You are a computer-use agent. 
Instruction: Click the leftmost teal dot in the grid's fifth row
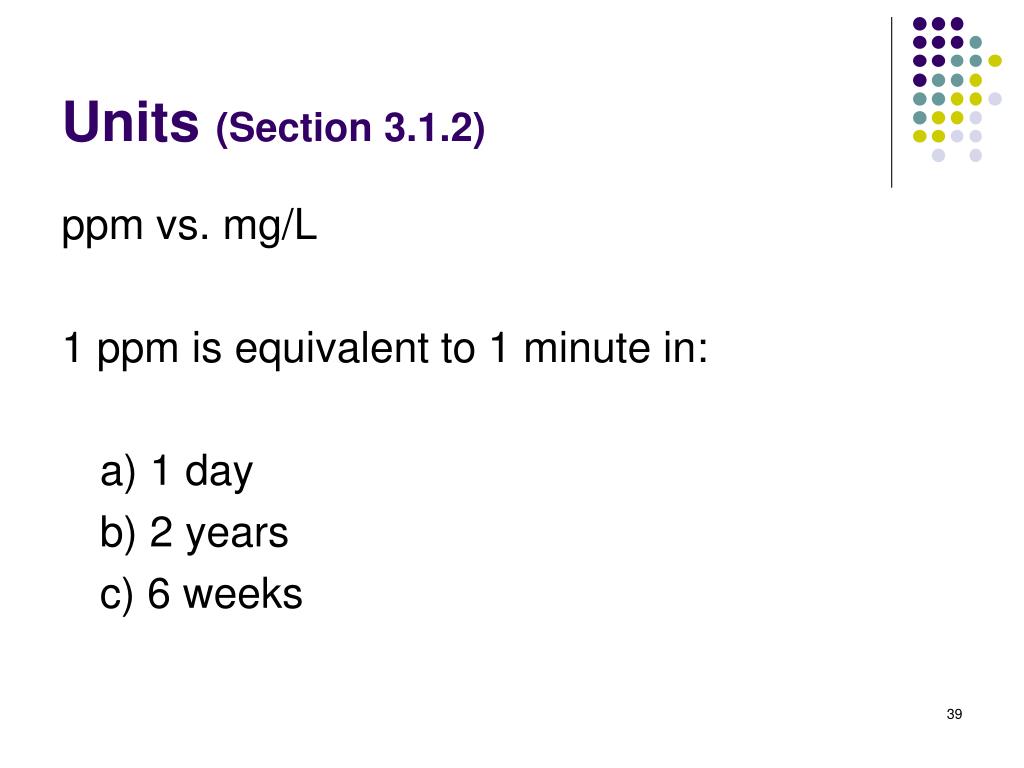pyautogui.click(x=919, y=98)
